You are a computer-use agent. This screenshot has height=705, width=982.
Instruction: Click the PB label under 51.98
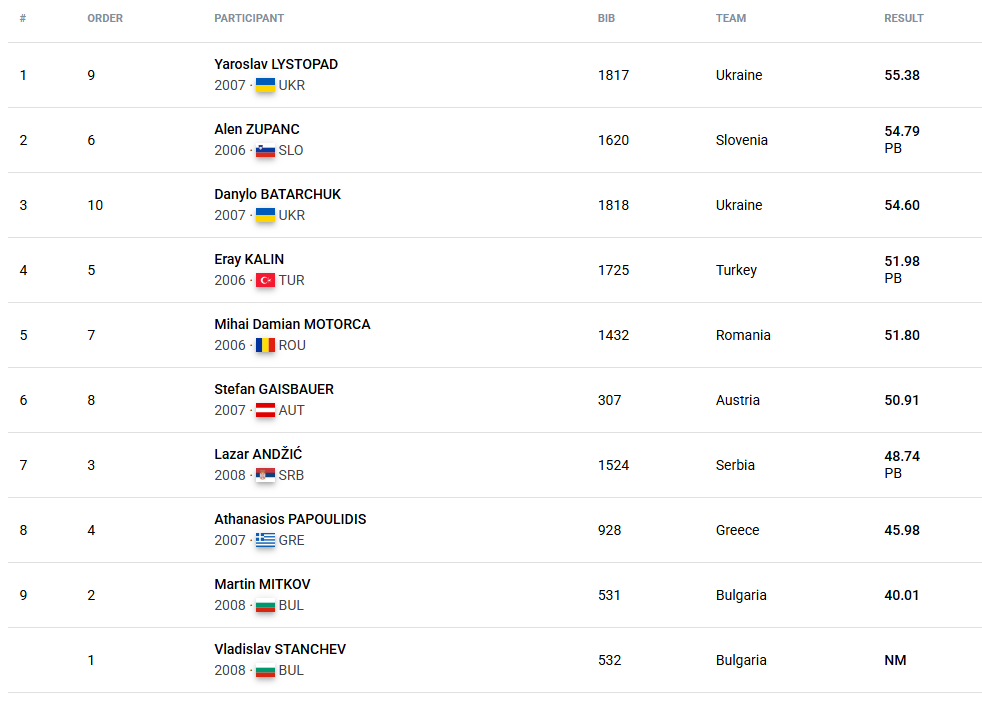click(893, 278)
